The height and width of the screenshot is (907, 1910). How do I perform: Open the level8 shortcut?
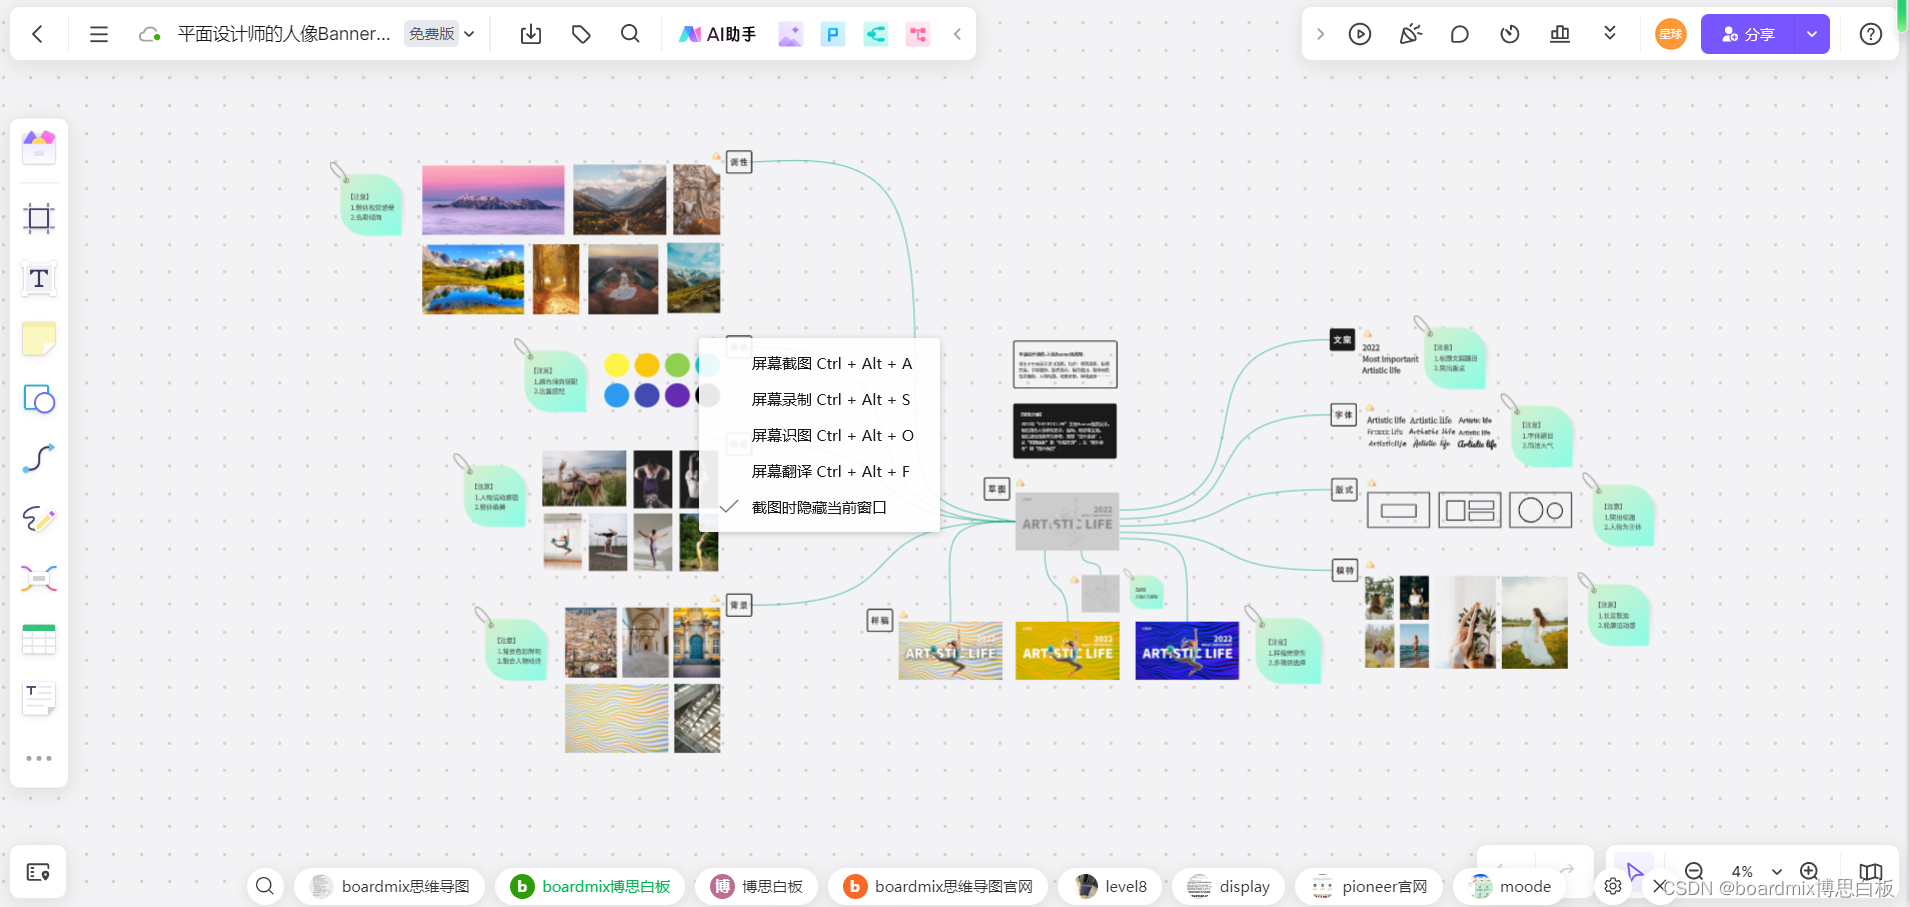[x=1110, y=886]
